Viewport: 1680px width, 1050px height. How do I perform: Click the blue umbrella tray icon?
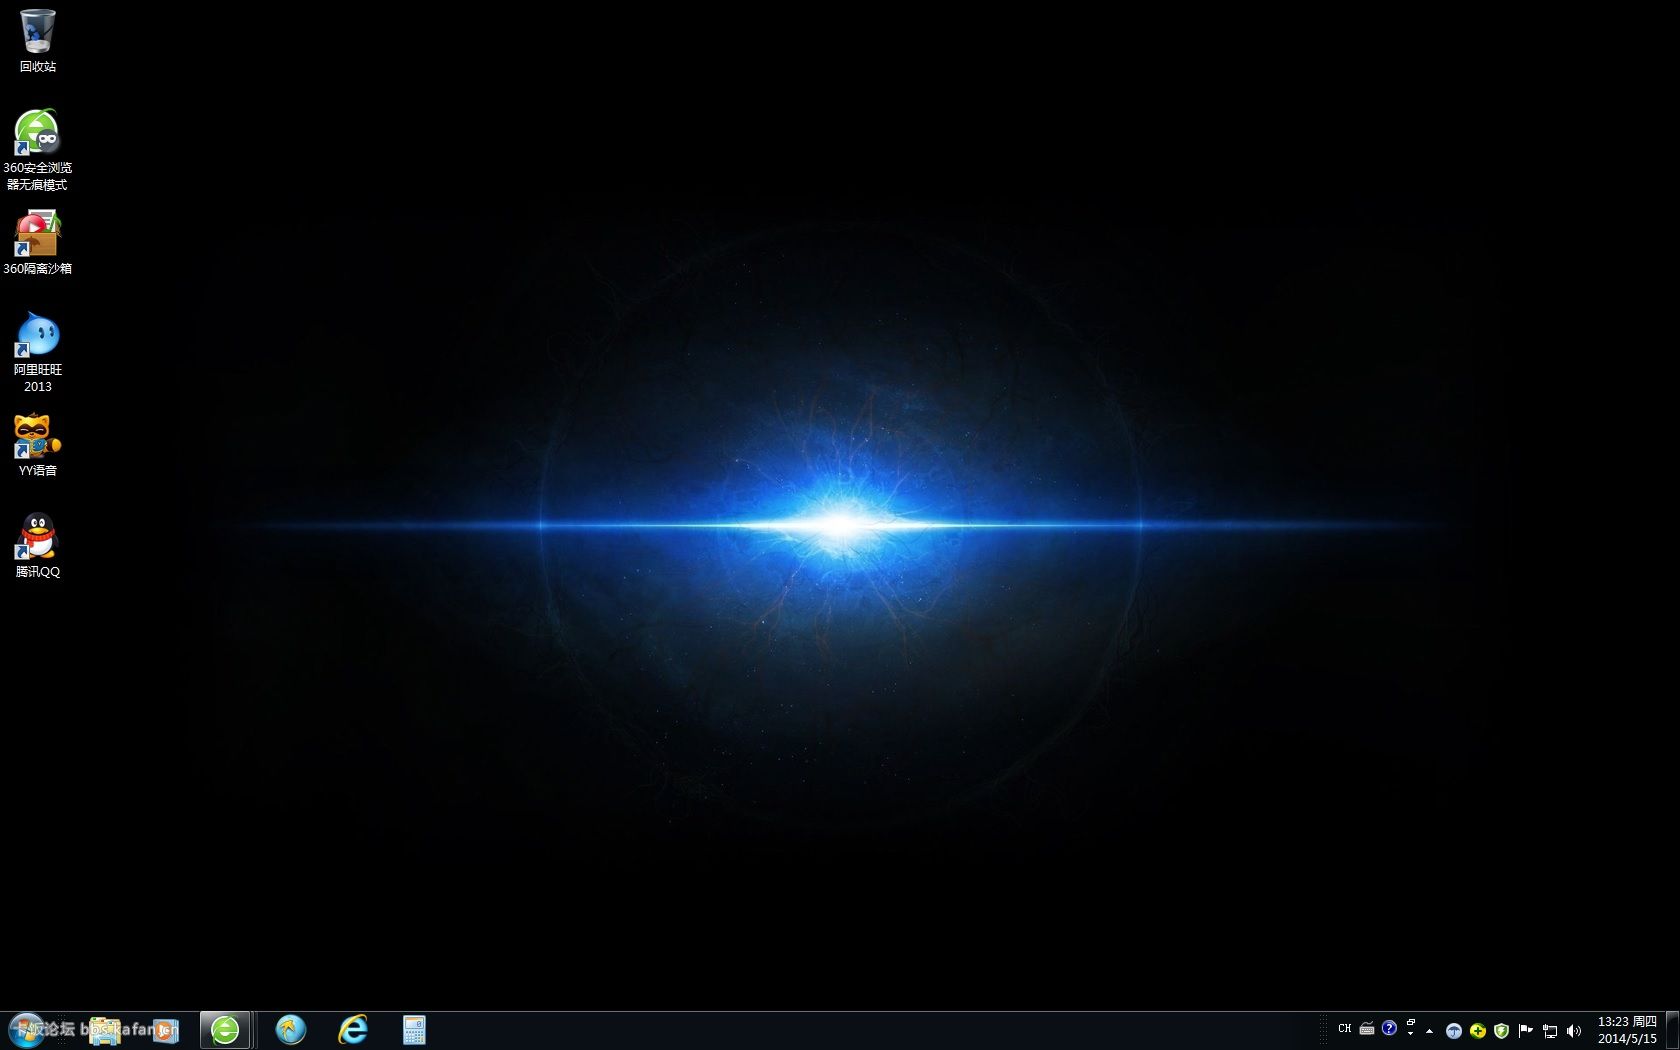[x=1454, y=1031]
